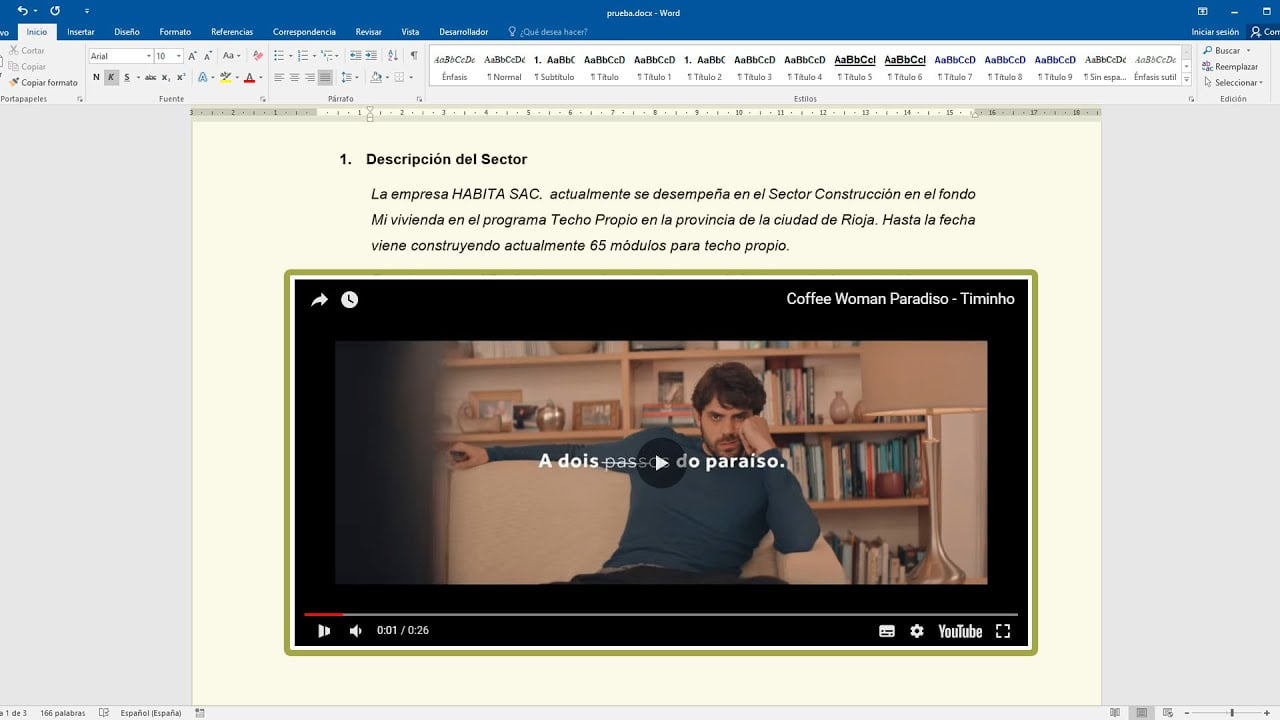Open the bullet list dropdown

coord(290,56)
